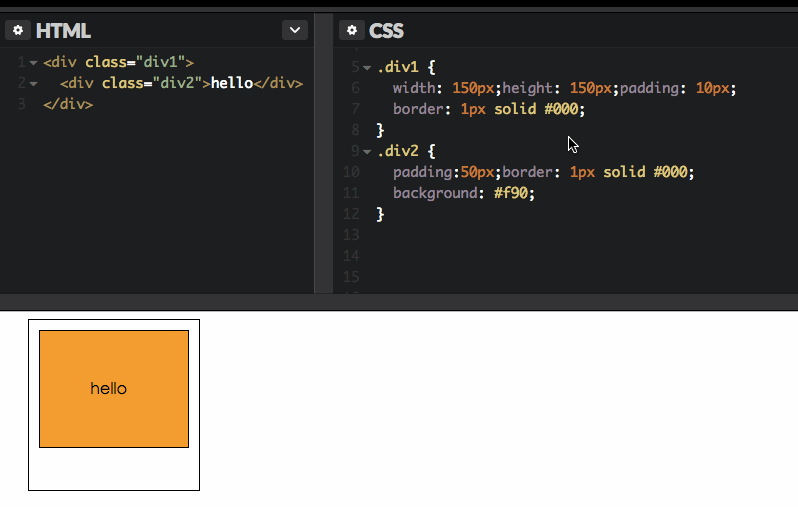Click the CSS panel title
The image size is (798, 507).
click(387, 31)
